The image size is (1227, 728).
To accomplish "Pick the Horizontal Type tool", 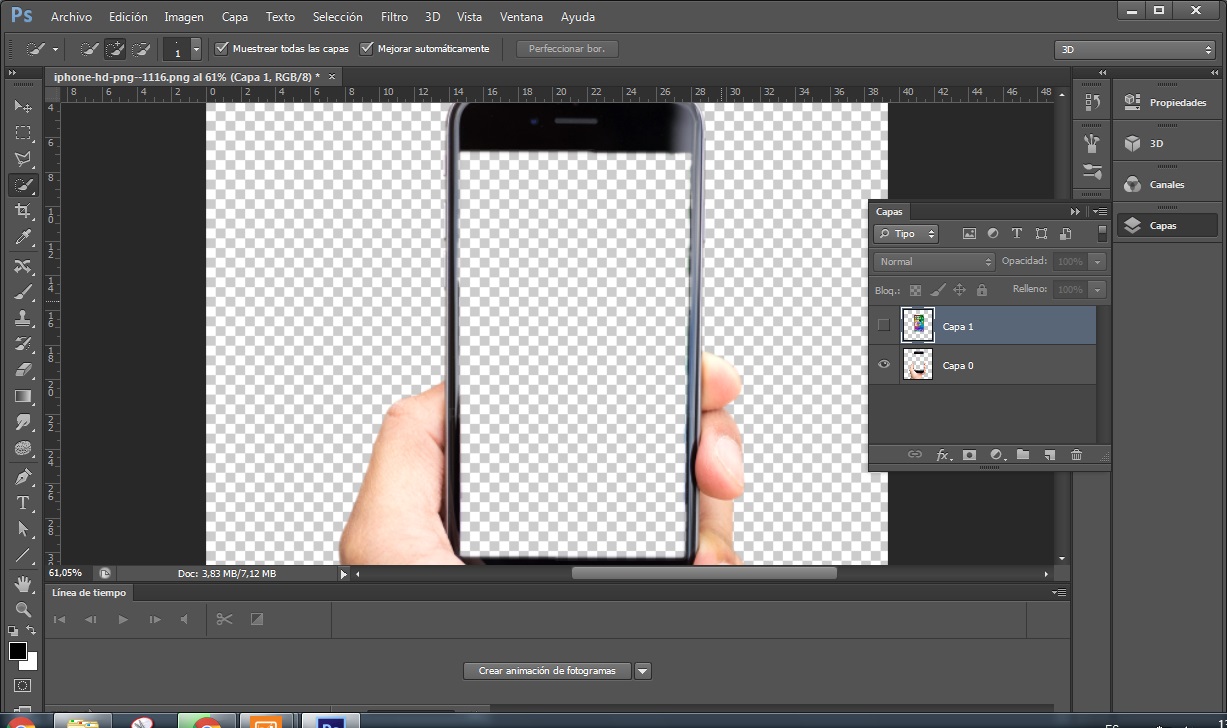I will click(23, 503).
